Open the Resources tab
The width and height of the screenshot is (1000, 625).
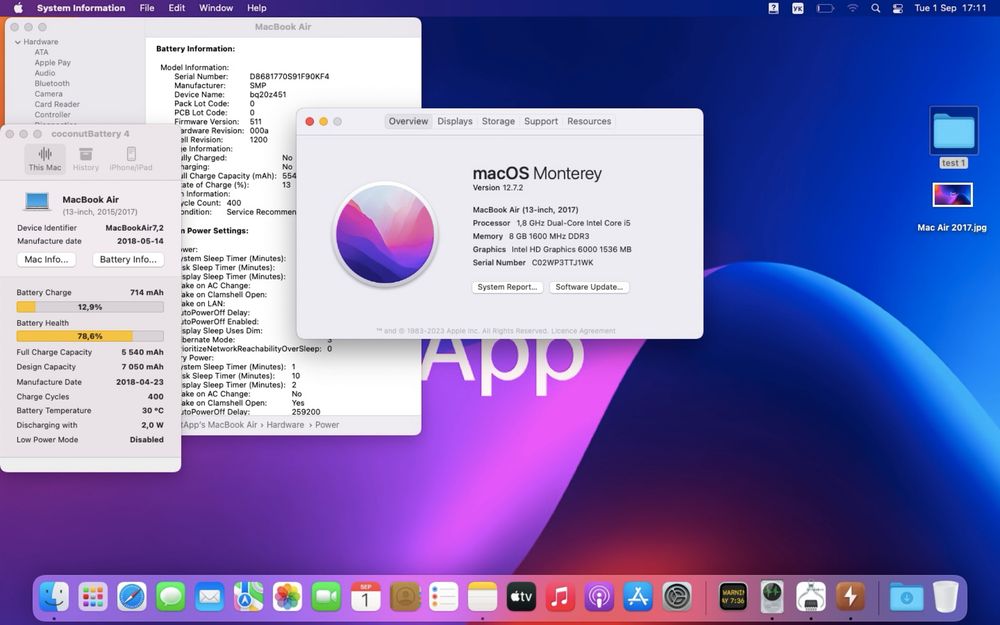point(589,121)
